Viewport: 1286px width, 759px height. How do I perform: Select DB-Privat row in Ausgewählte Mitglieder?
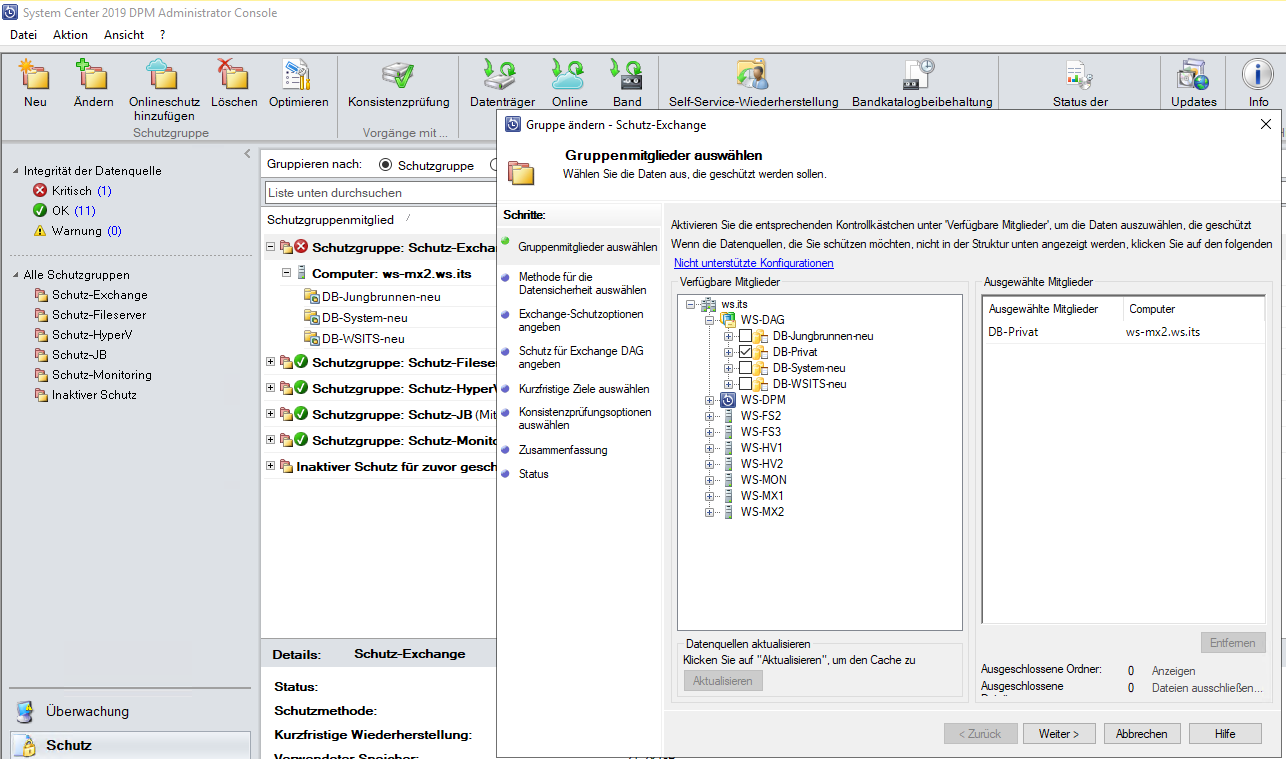pos(1123,332)
